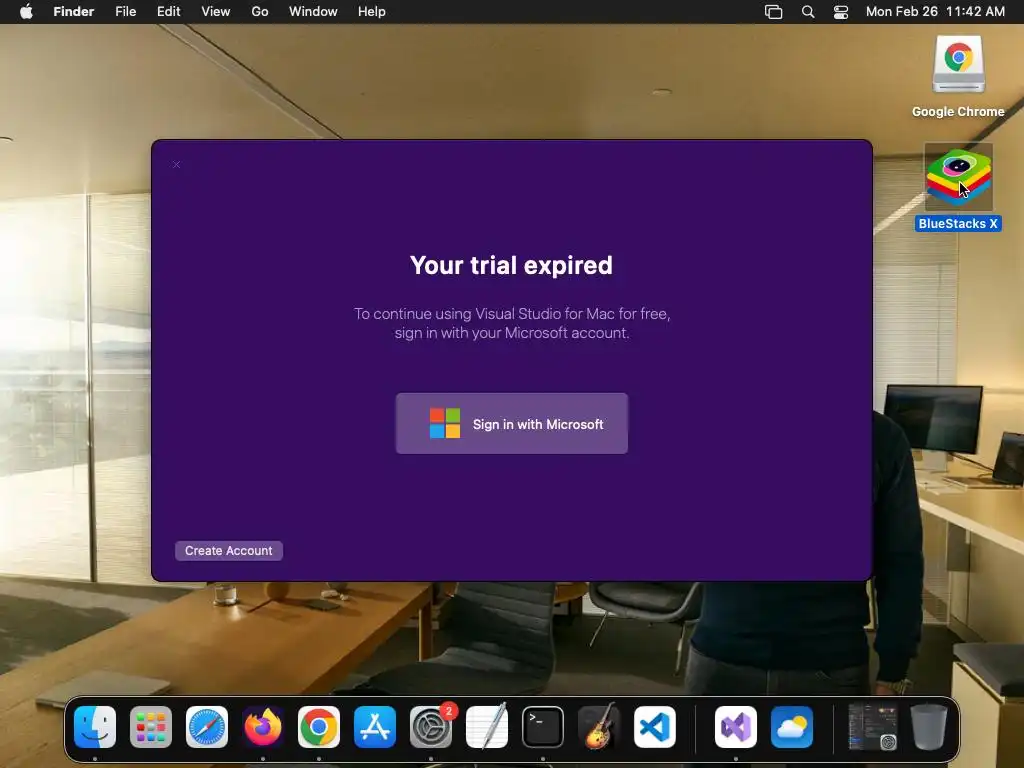The width and height of the screenshot is (1024, 768).
Task: Click the Google Chrome label on desktop
Action: pos(958,112)
